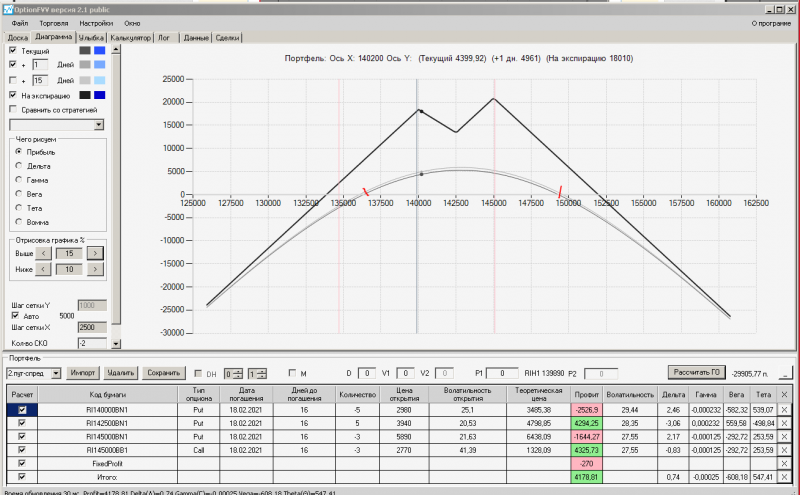Switch to the Калькулятор tab

pyautogui.click(x=131, y=38)
